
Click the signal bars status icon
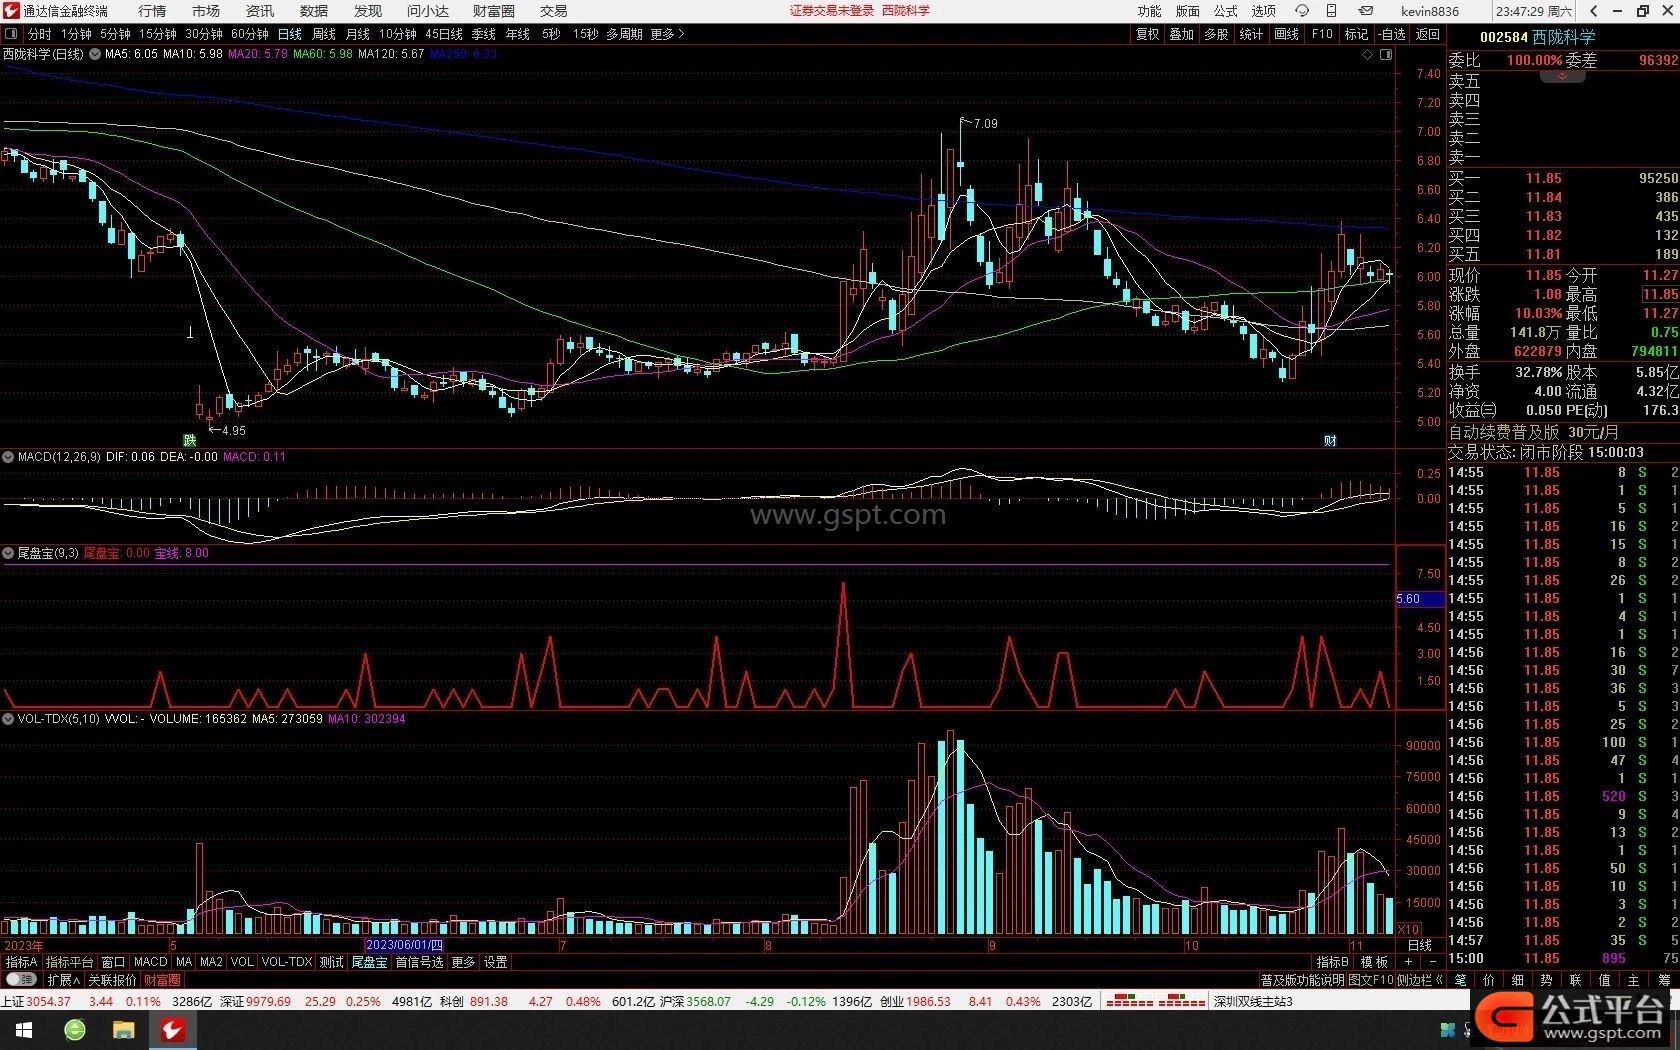point(1155,1001)
